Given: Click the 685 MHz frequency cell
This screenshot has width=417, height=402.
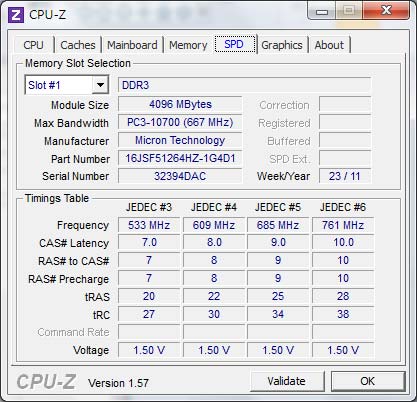Looking at the screenshot, I should [278, 225].
